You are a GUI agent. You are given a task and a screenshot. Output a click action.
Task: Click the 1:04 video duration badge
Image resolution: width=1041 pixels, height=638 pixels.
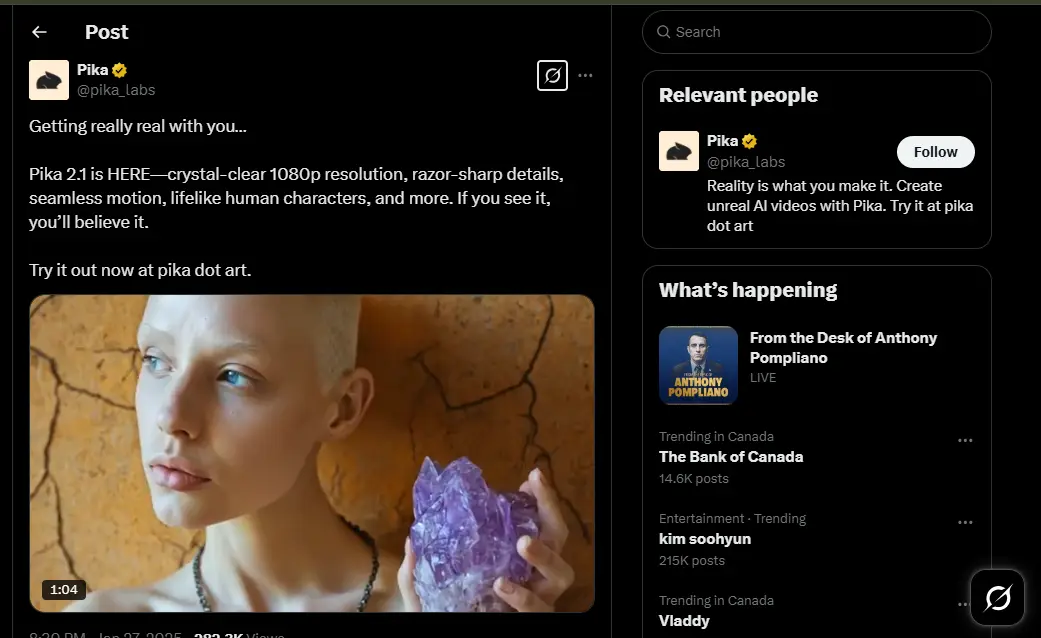click(x=64, y=590)
